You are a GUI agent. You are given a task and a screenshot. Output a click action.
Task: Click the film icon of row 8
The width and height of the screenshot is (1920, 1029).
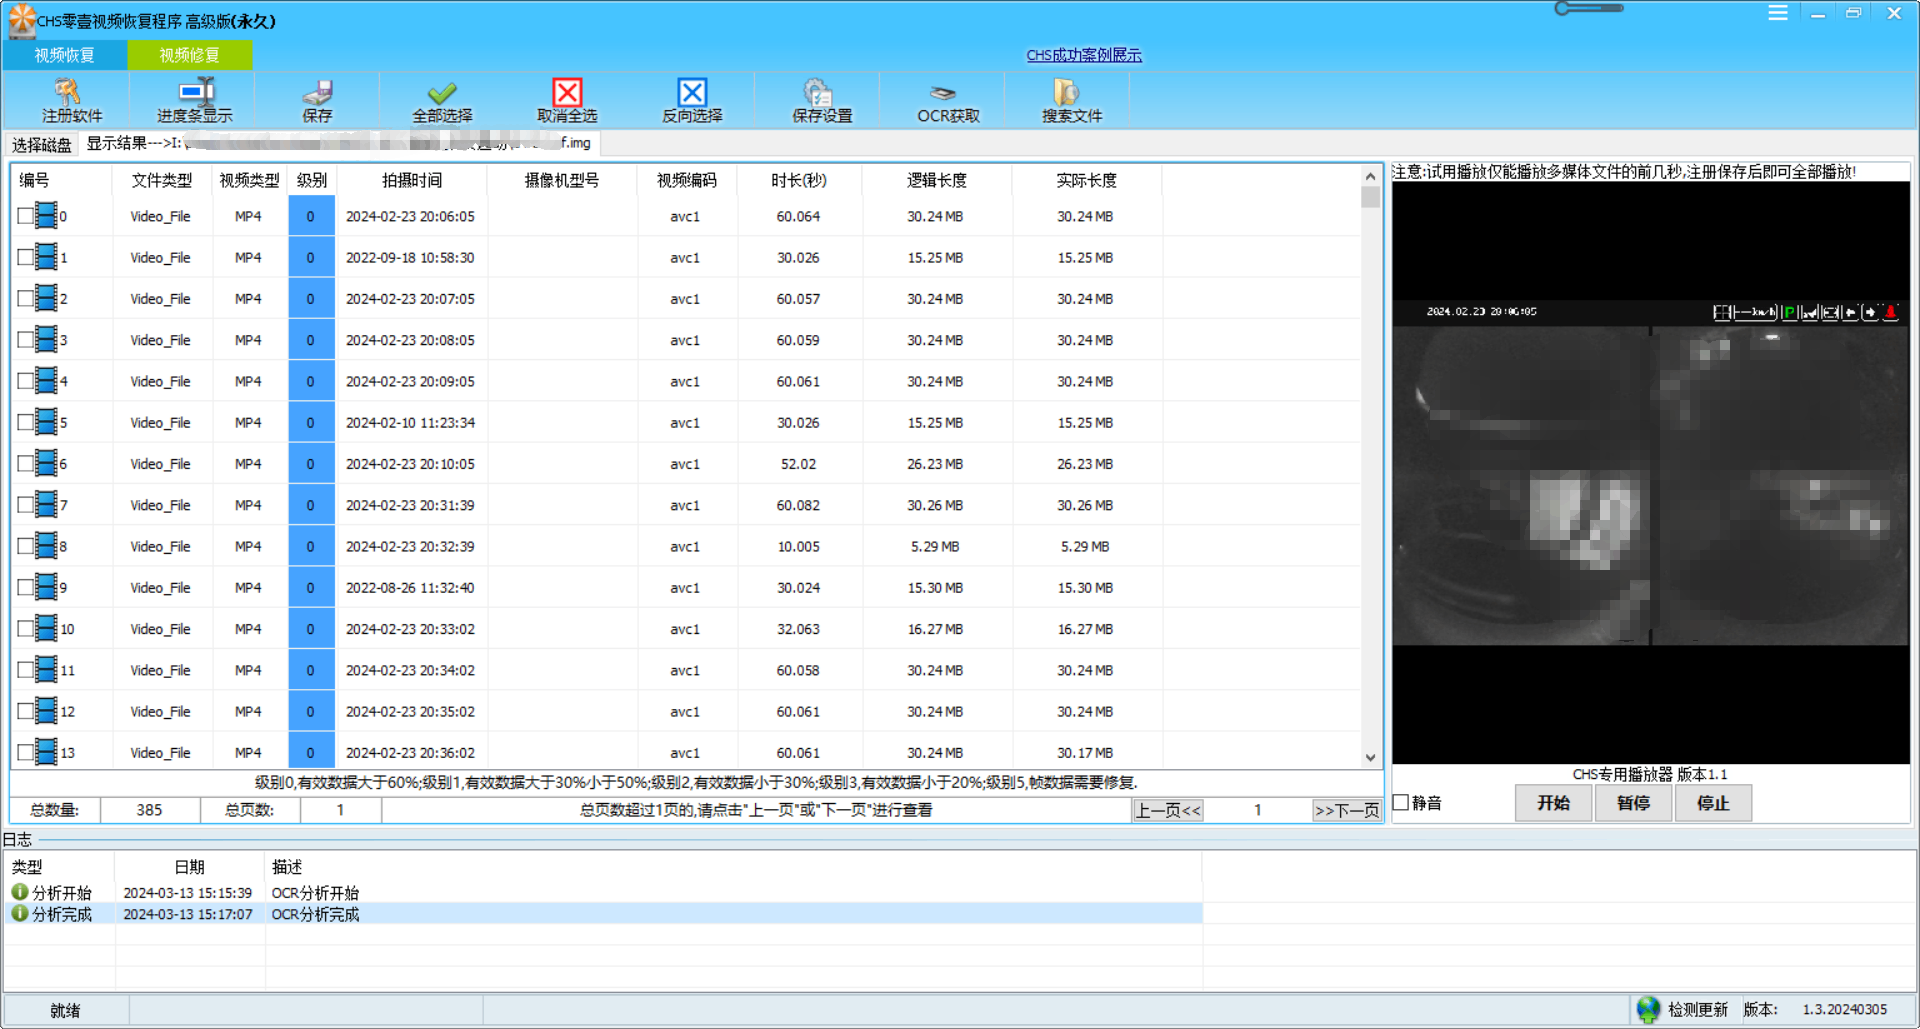click(x=45, y=545)
